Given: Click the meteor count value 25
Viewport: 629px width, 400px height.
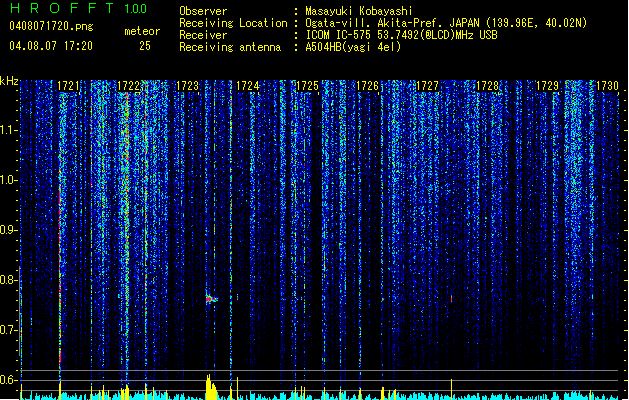Looking at the screenshot, I should pyautogui.click(x=145, y=46).
